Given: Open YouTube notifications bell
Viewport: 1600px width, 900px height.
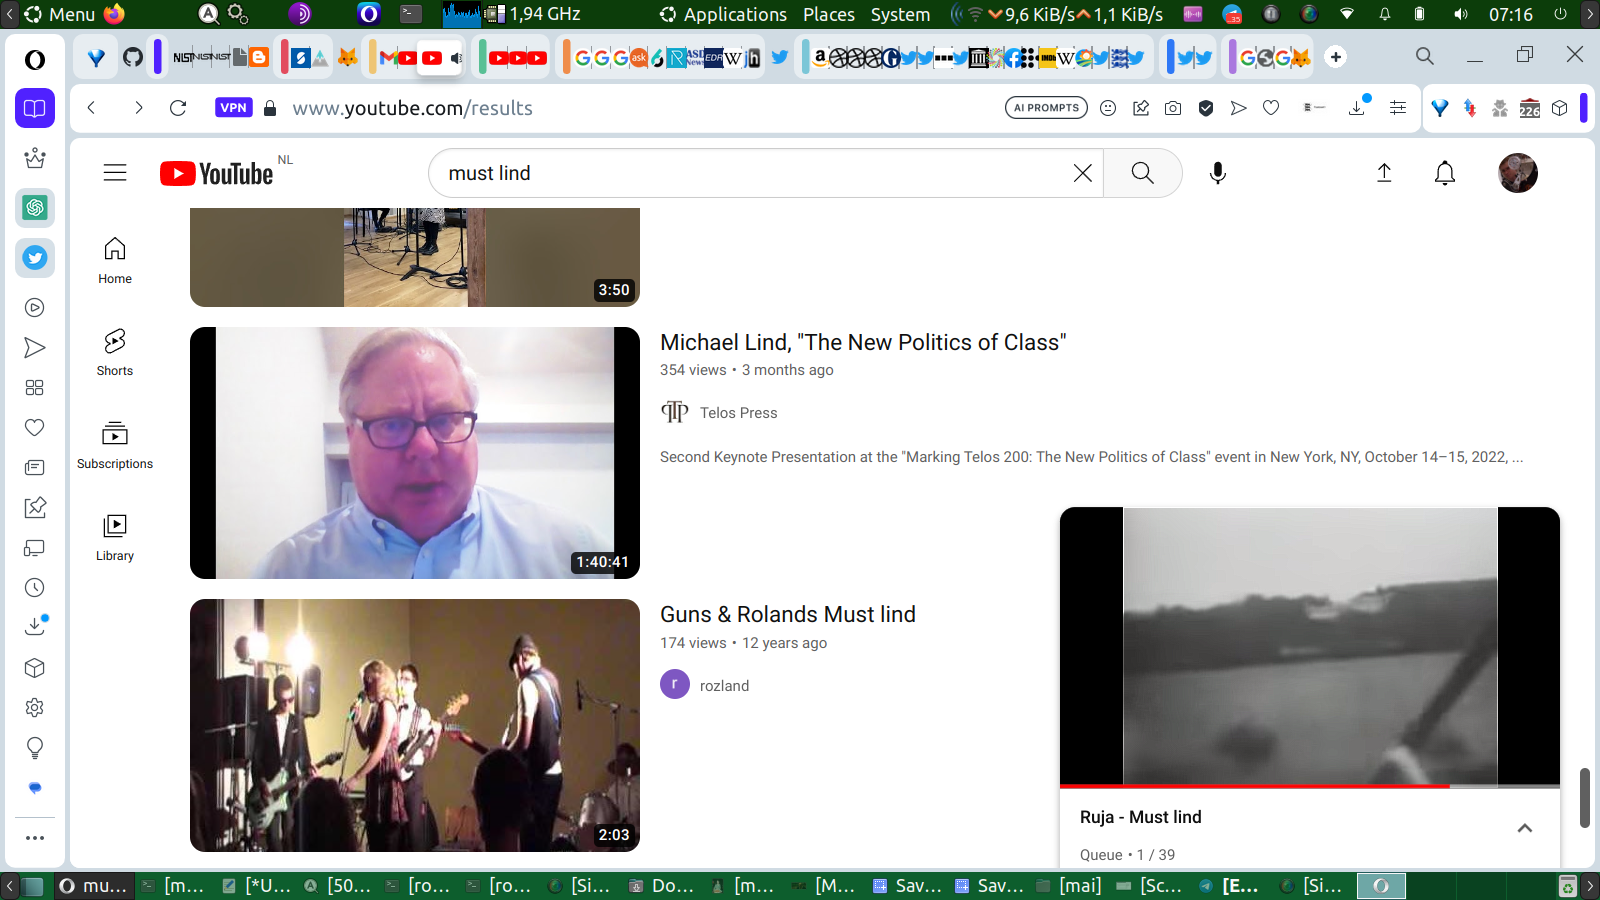Looking at the screenshot, I should [x=1445, y=173].
